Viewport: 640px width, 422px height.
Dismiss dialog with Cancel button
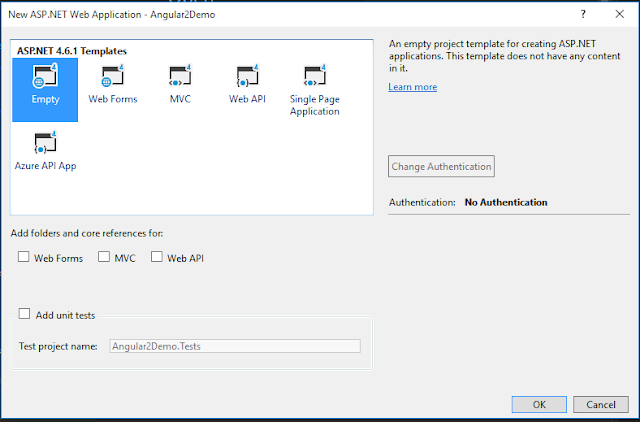601,404
